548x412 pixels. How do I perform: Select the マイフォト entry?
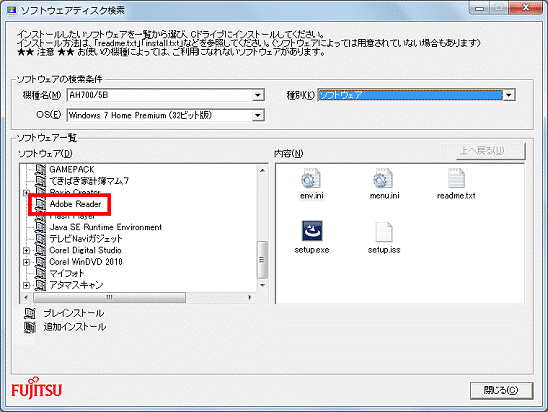pos(67,273)
